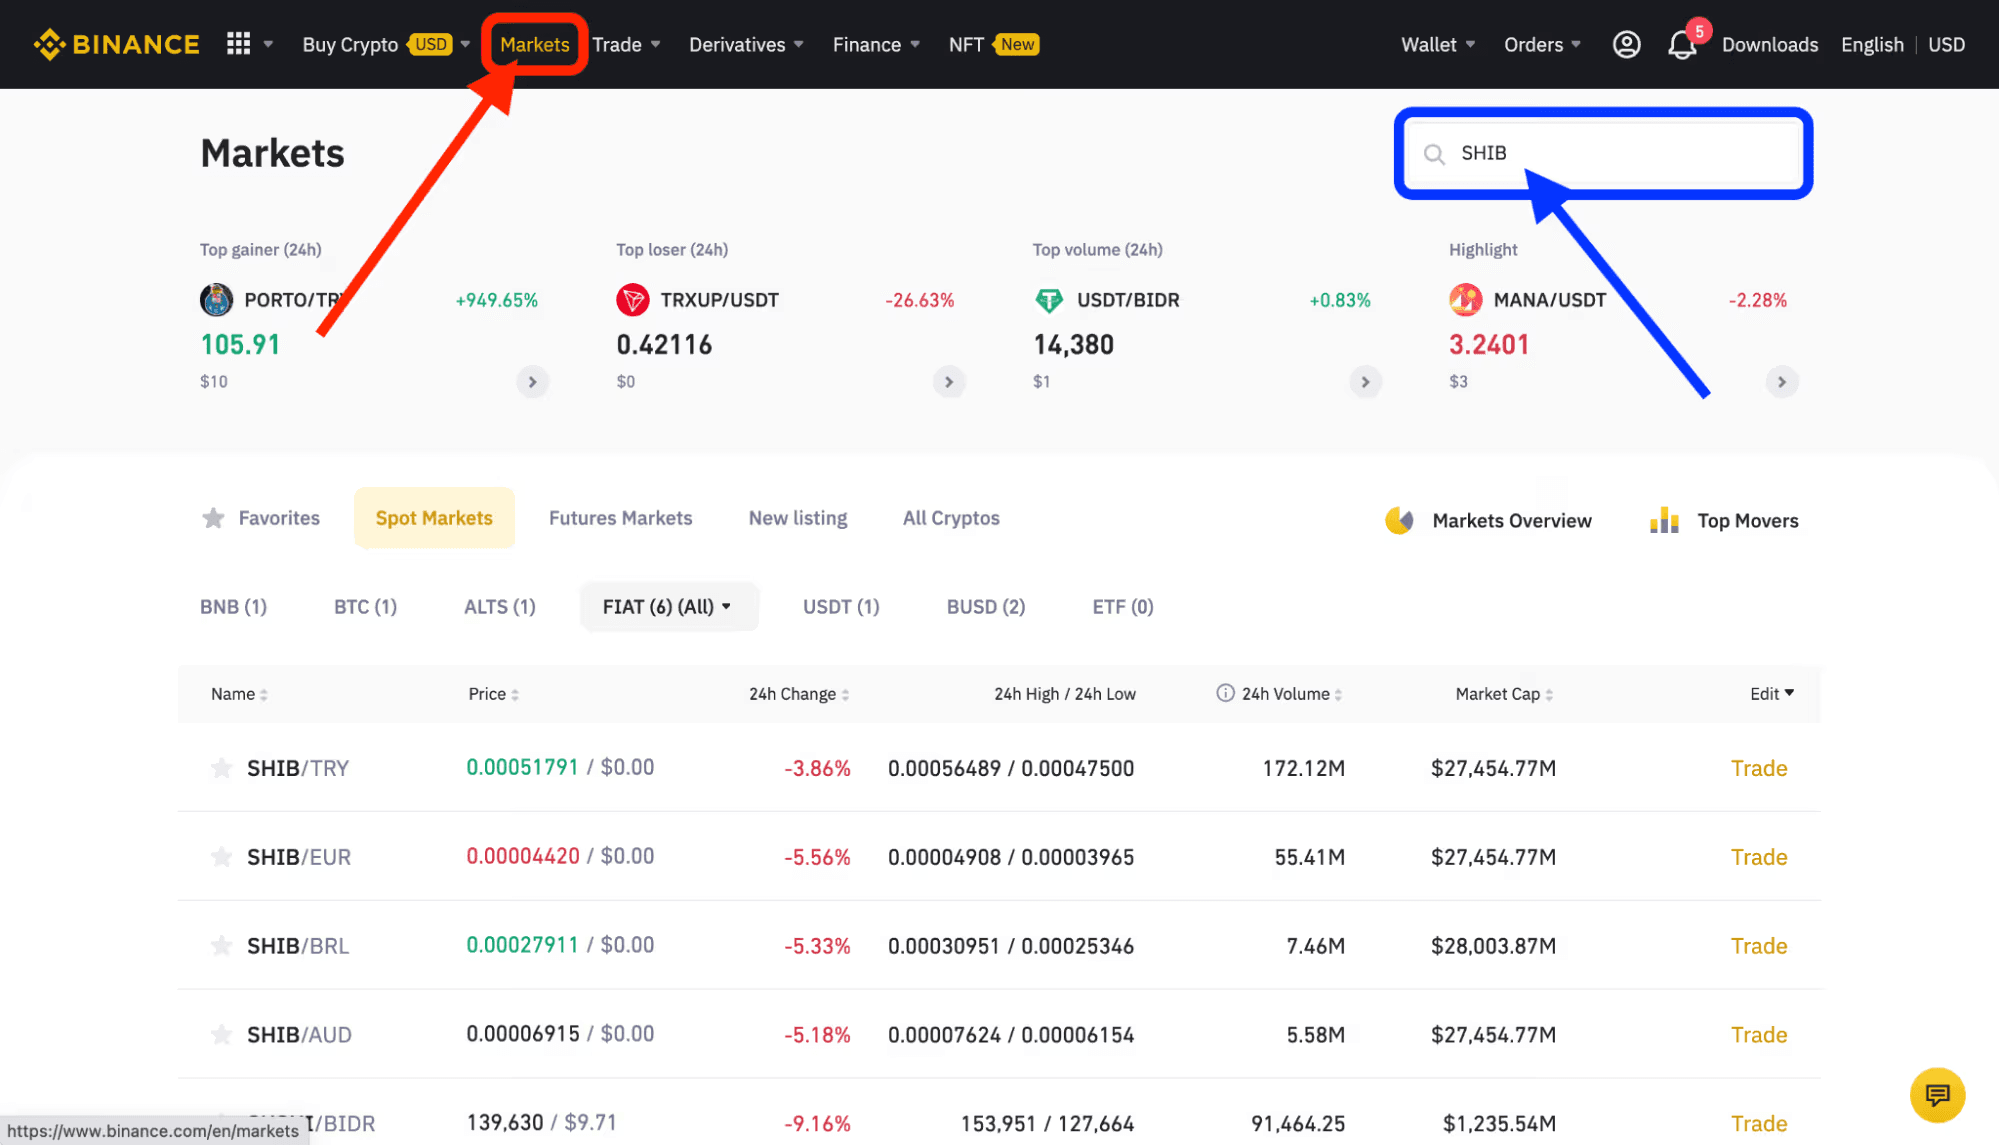Switch to the Futures Markets tab

coord(620,517)
